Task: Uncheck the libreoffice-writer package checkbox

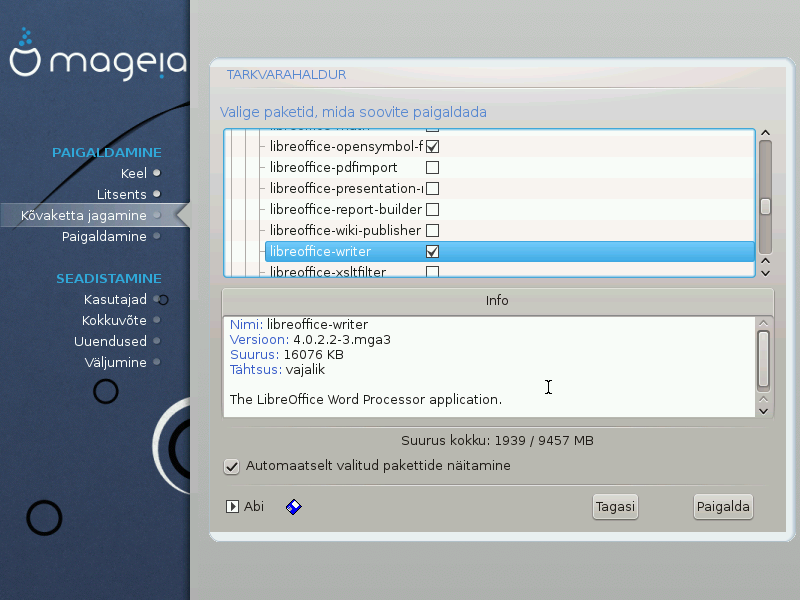Action: point(432,252)
